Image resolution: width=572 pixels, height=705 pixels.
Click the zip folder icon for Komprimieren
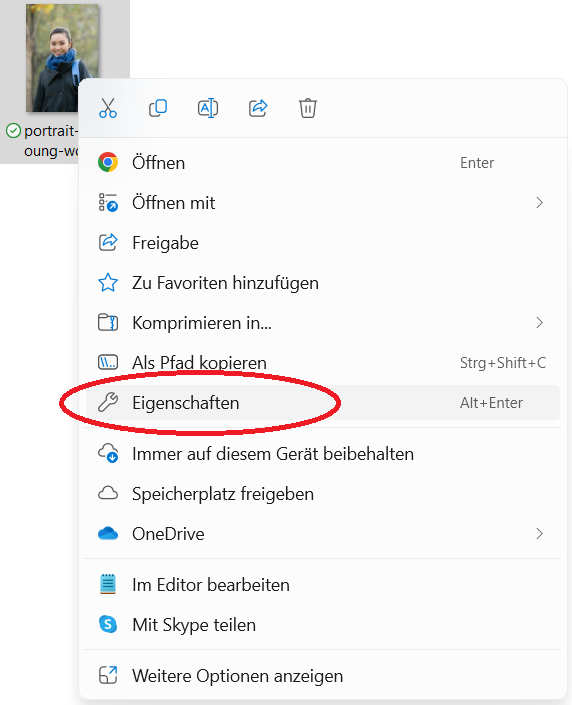[x=108, y=322]
